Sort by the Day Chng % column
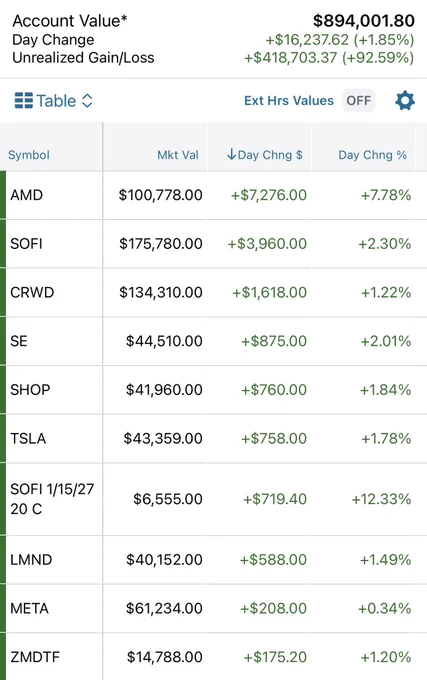This screenshot has height=680, width=427. 372,155
